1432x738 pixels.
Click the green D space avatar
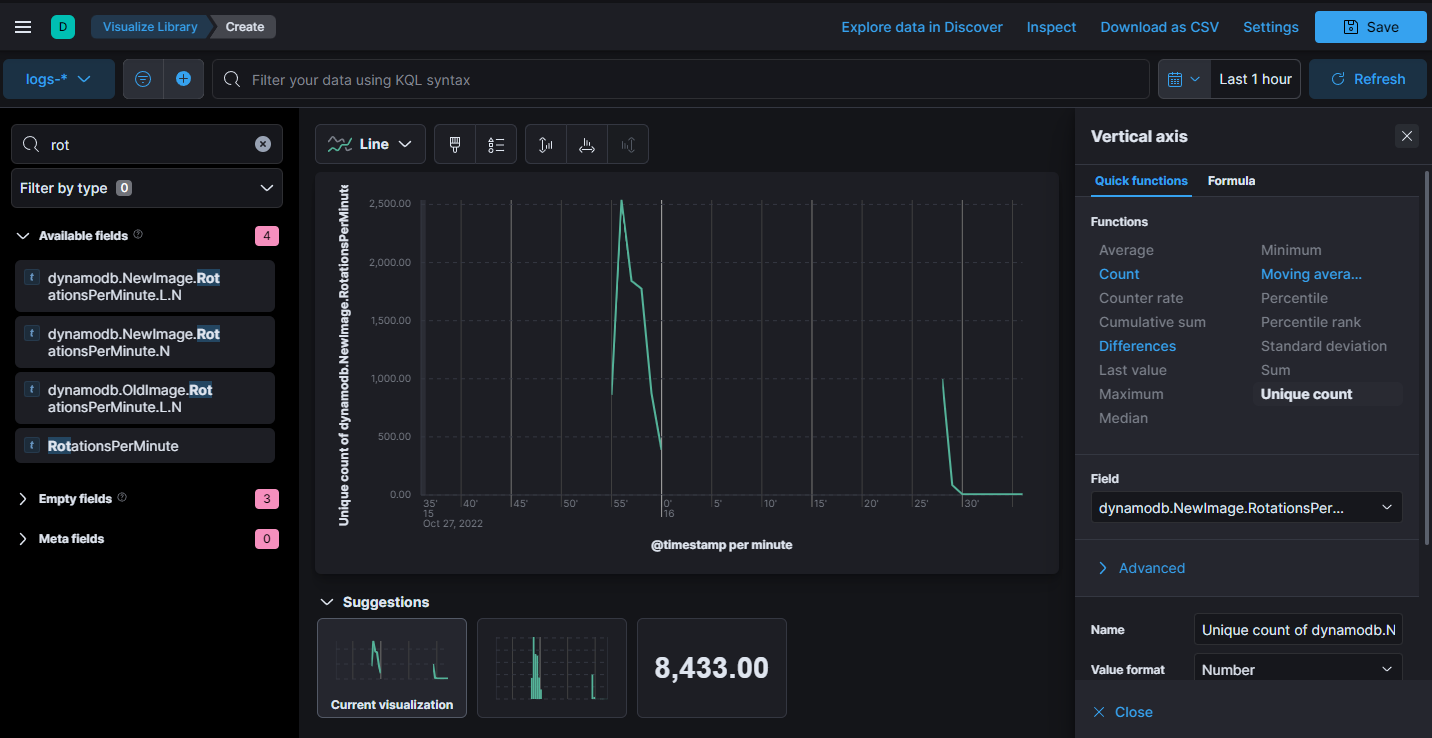(x=63, y=27)
